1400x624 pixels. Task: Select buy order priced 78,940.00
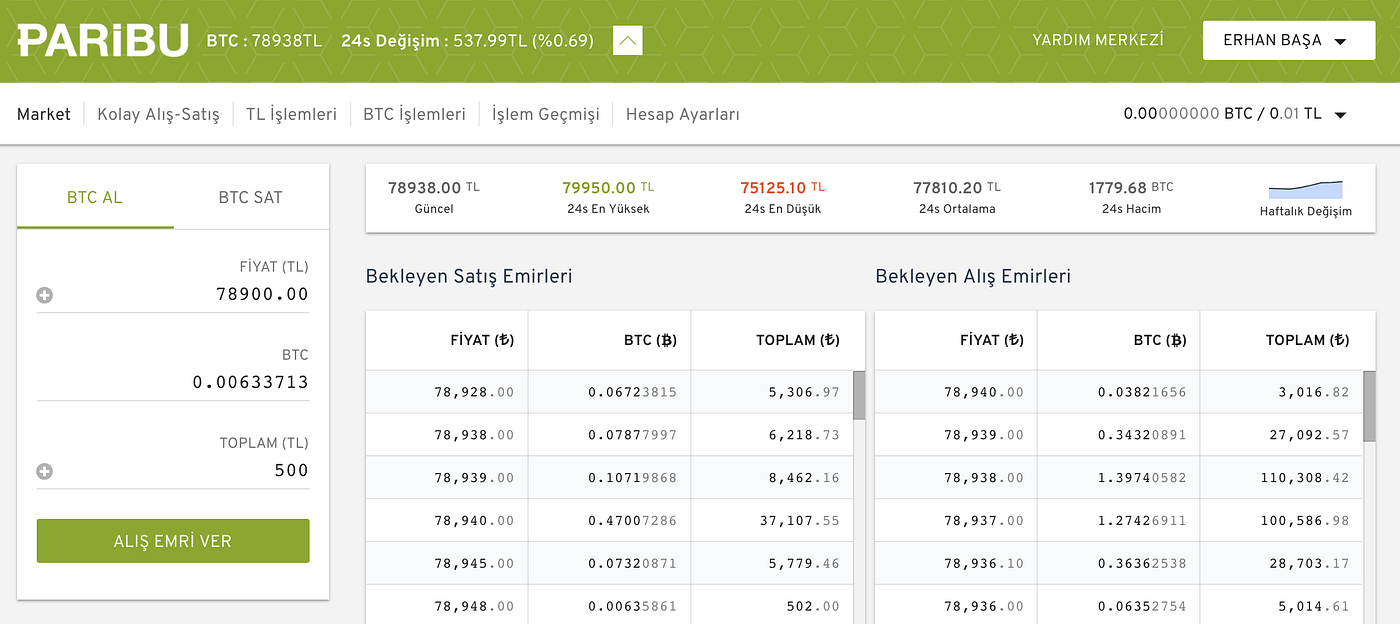[x=1119, y=392]
